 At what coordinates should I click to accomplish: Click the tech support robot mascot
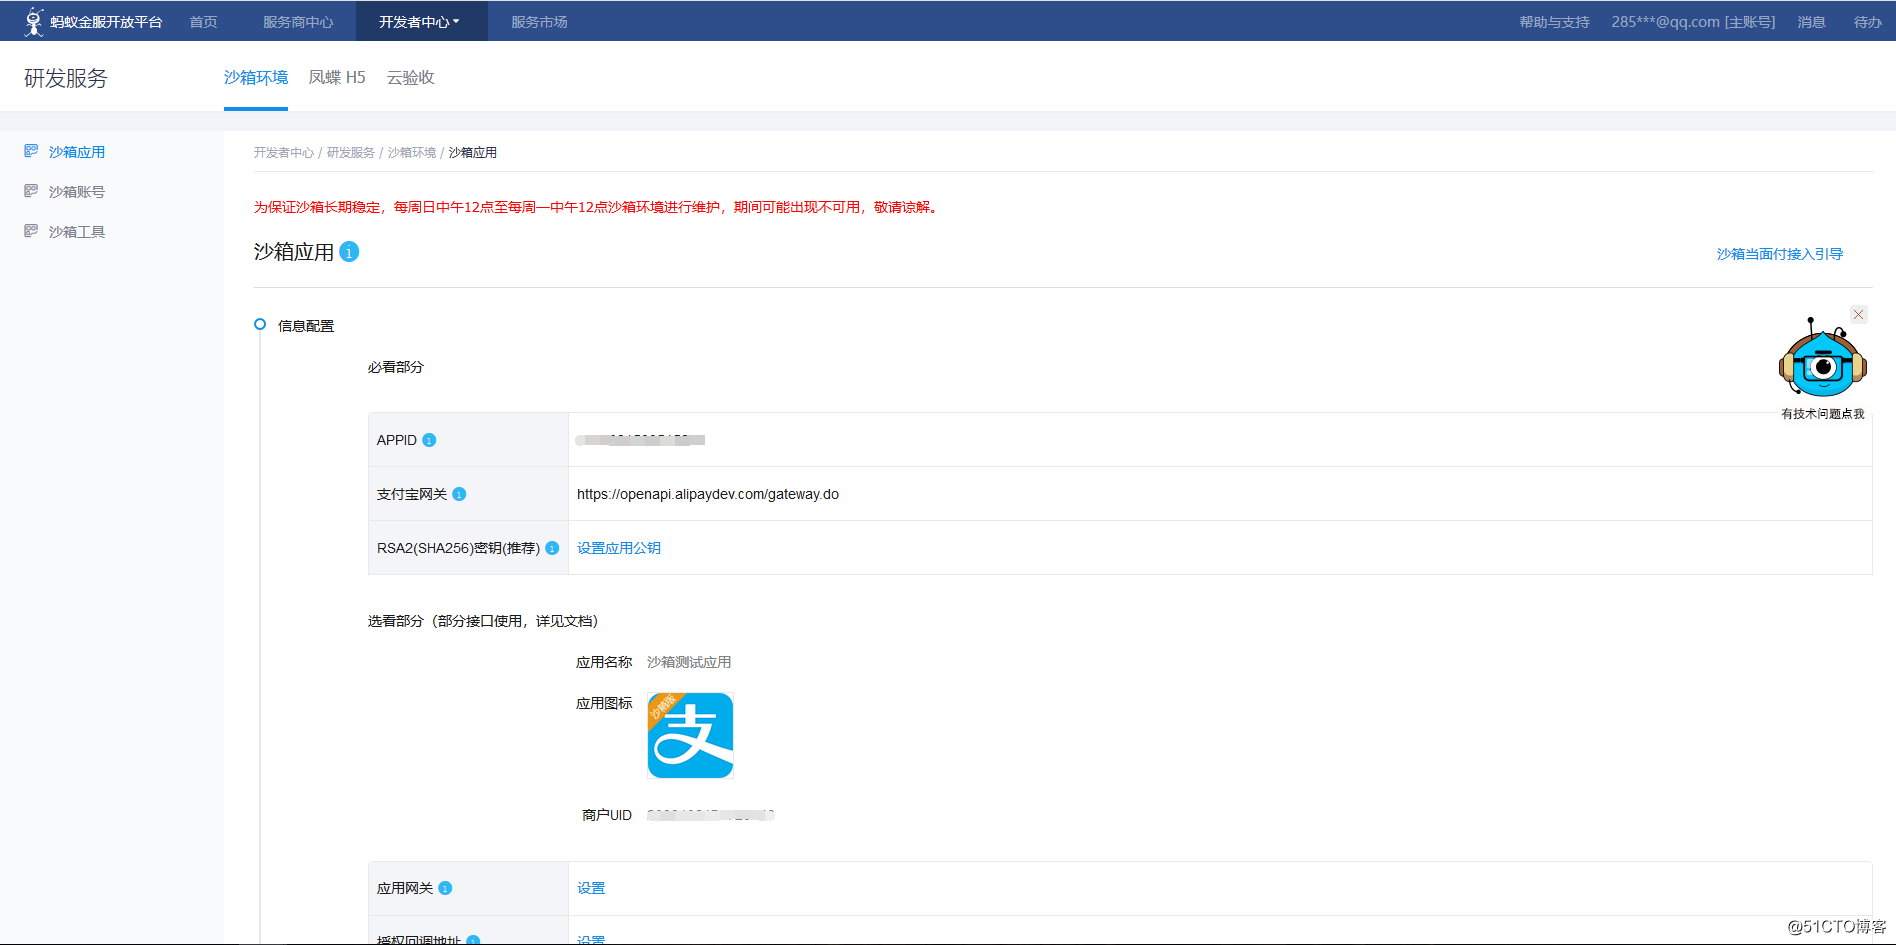(x=1822, y=359)
